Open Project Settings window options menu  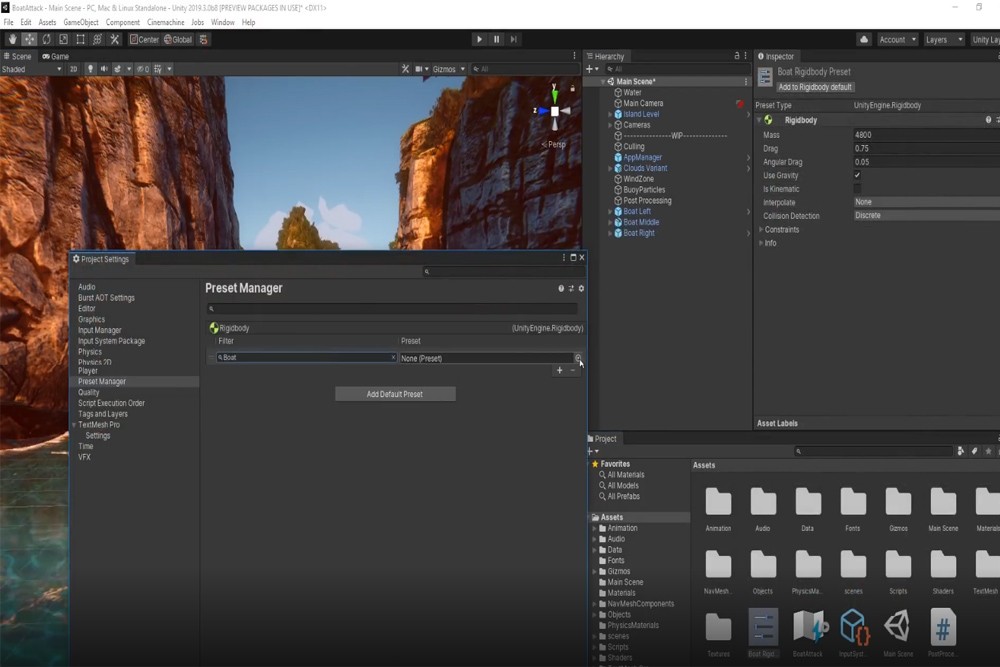tap(564, 258)
